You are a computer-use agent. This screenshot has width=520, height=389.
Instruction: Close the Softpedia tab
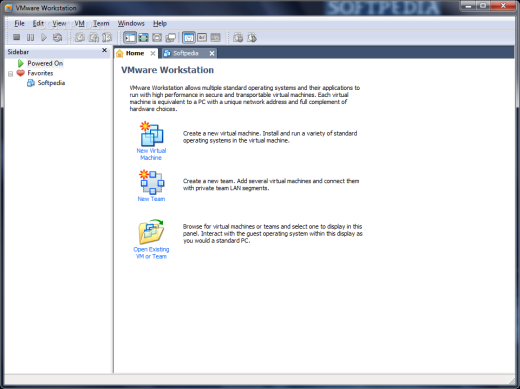coord(212,53)
